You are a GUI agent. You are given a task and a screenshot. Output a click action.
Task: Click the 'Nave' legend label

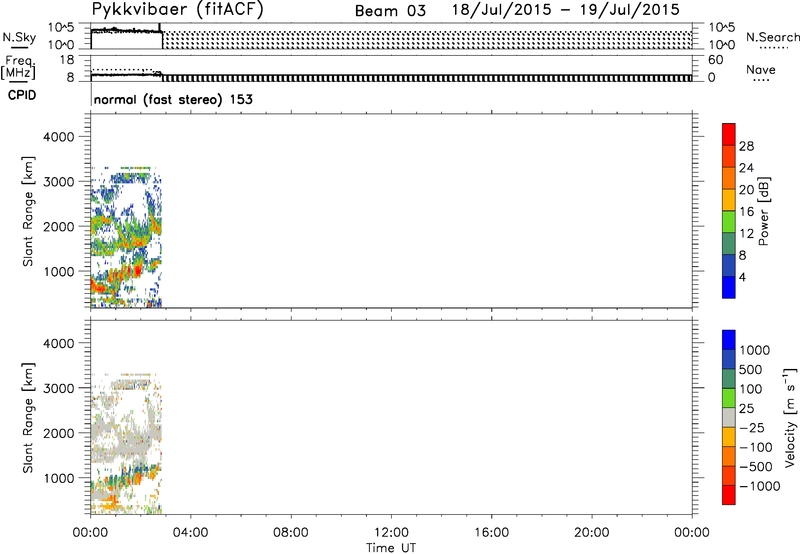(x=760, y=69)
